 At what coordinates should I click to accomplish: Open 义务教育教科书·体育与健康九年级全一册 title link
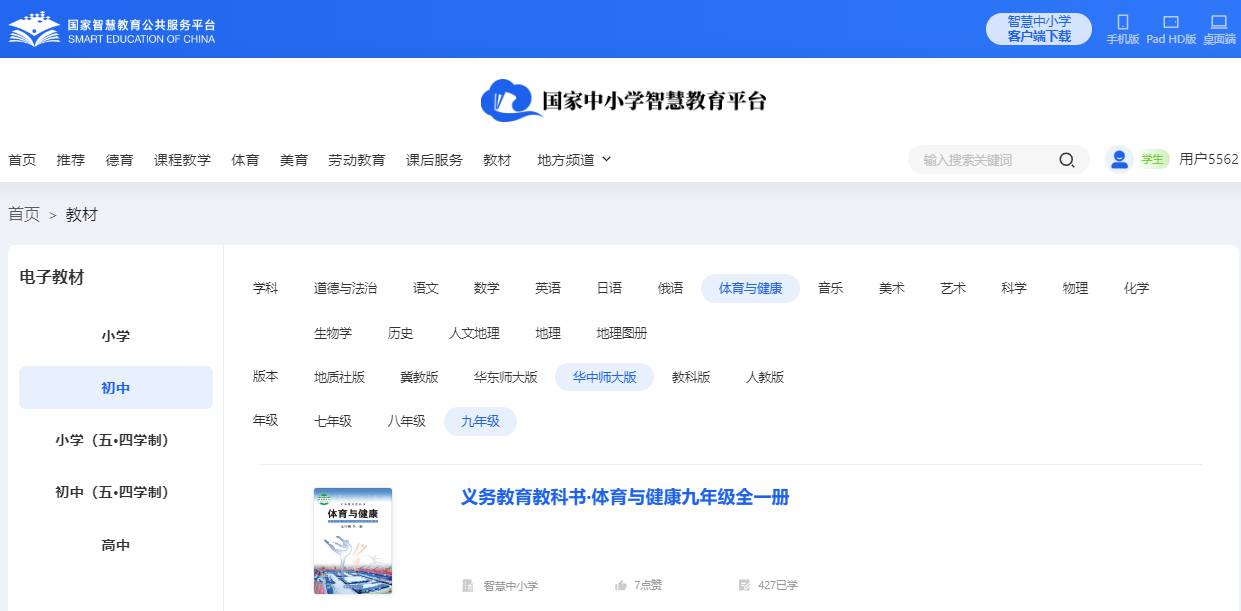(625, 497)
